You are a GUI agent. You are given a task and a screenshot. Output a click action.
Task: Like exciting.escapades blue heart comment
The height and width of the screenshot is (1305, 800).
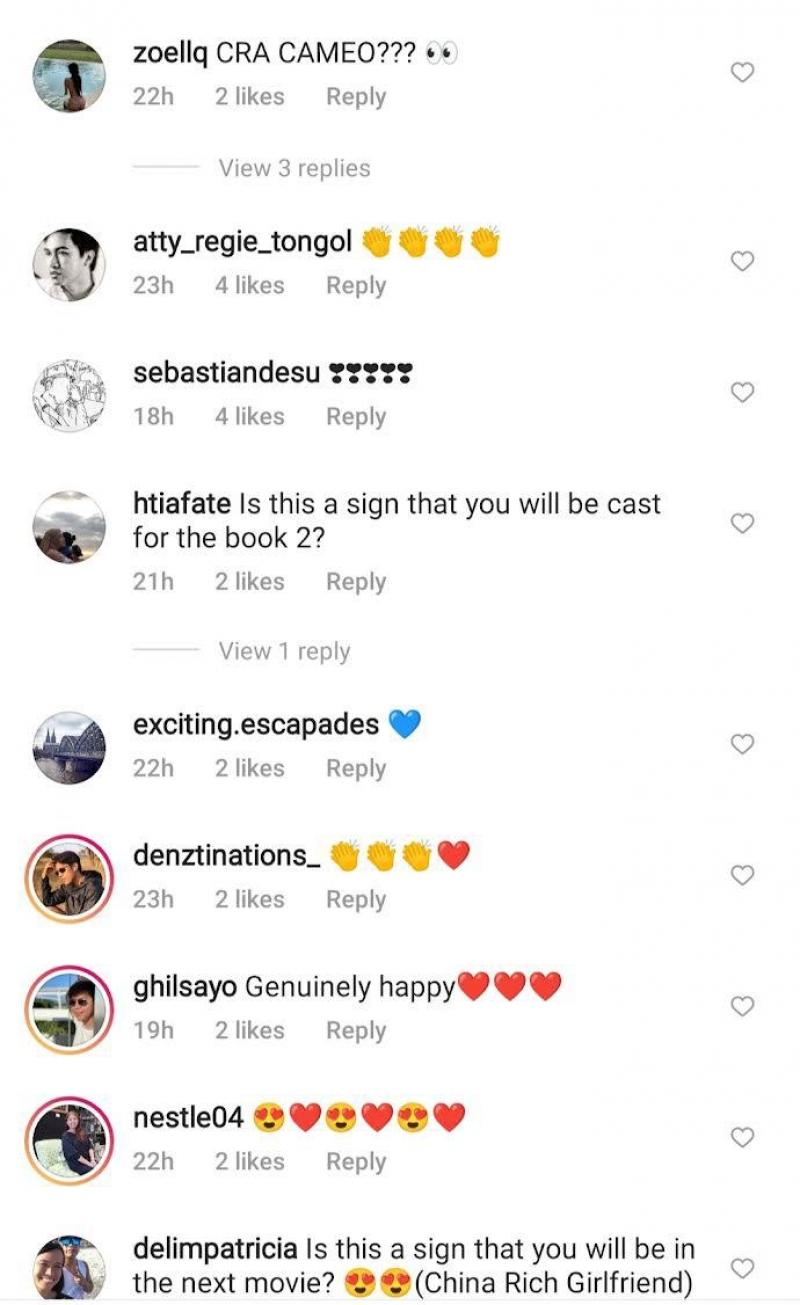742,744
